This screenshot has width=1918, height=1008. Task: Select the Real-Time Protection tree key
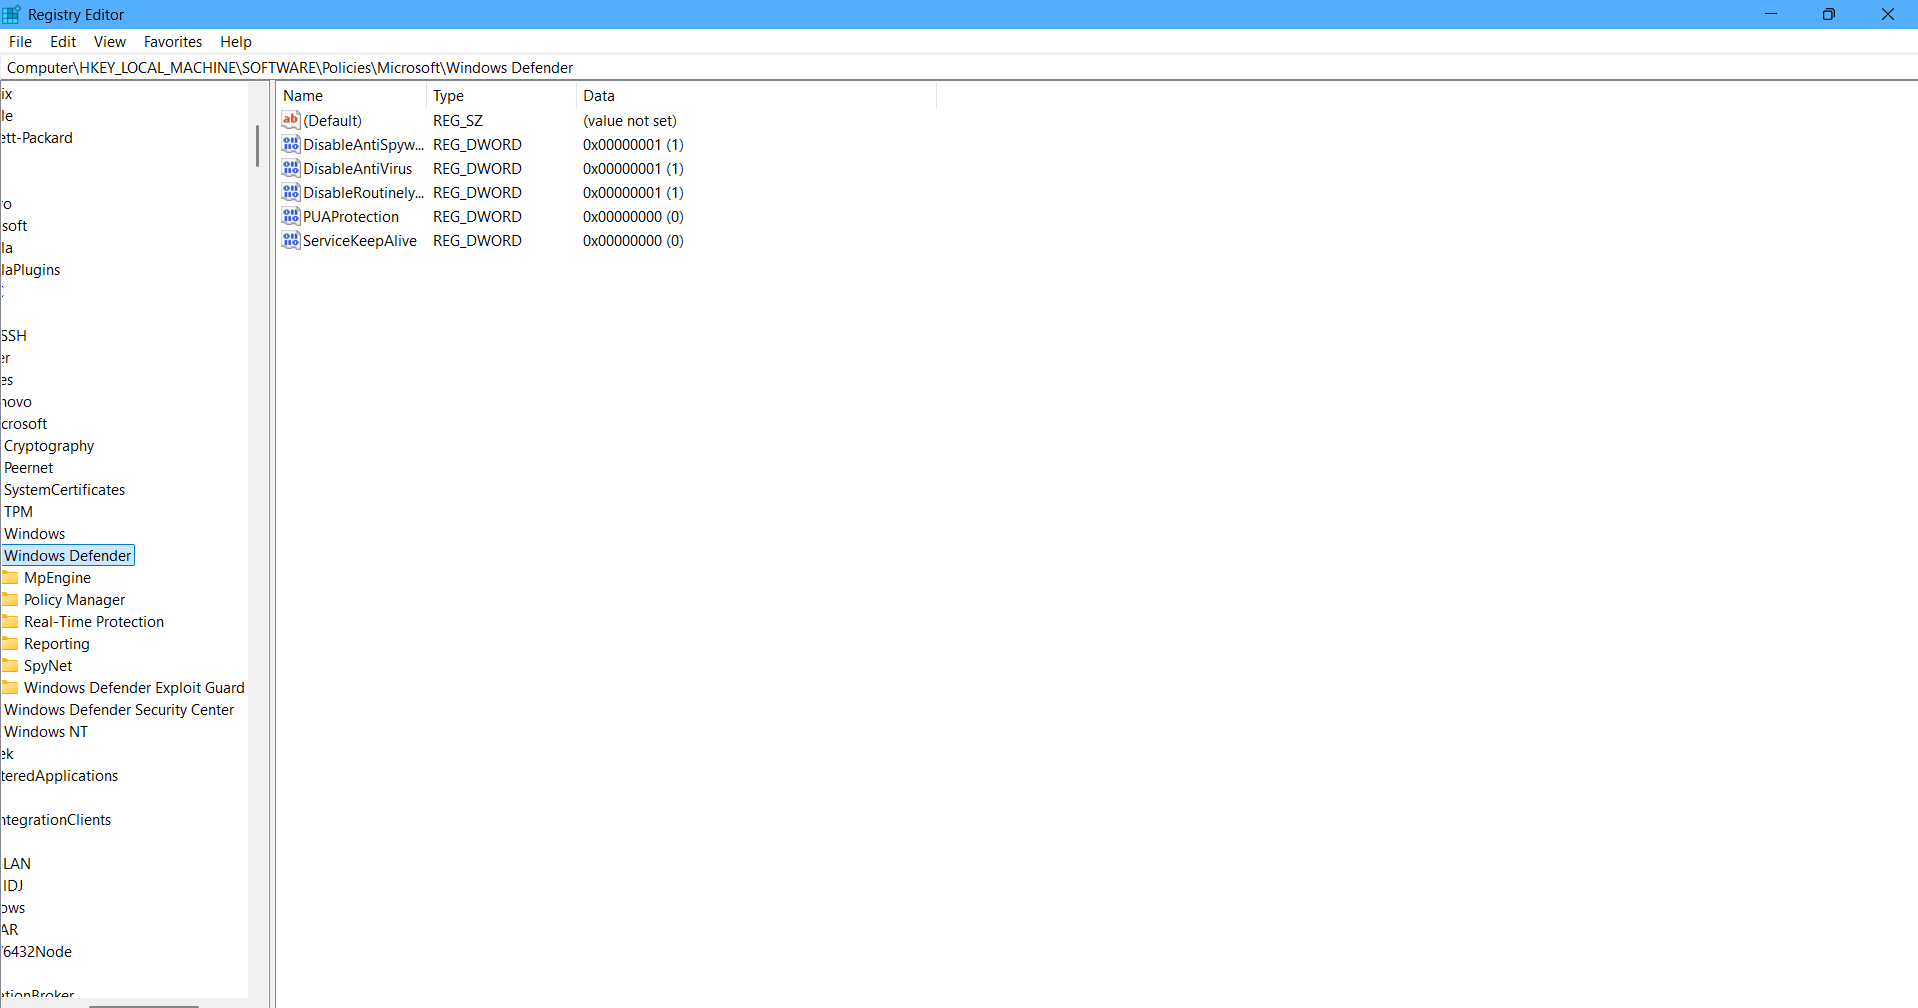(94, 622)
